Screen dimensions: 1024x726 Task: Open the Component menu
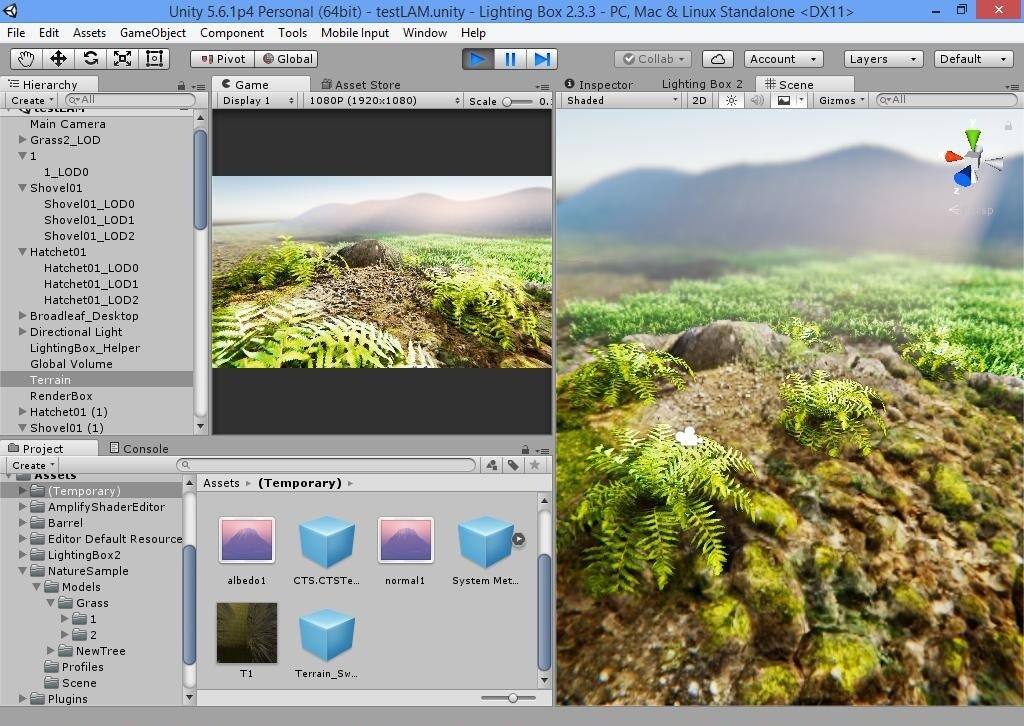232,33
